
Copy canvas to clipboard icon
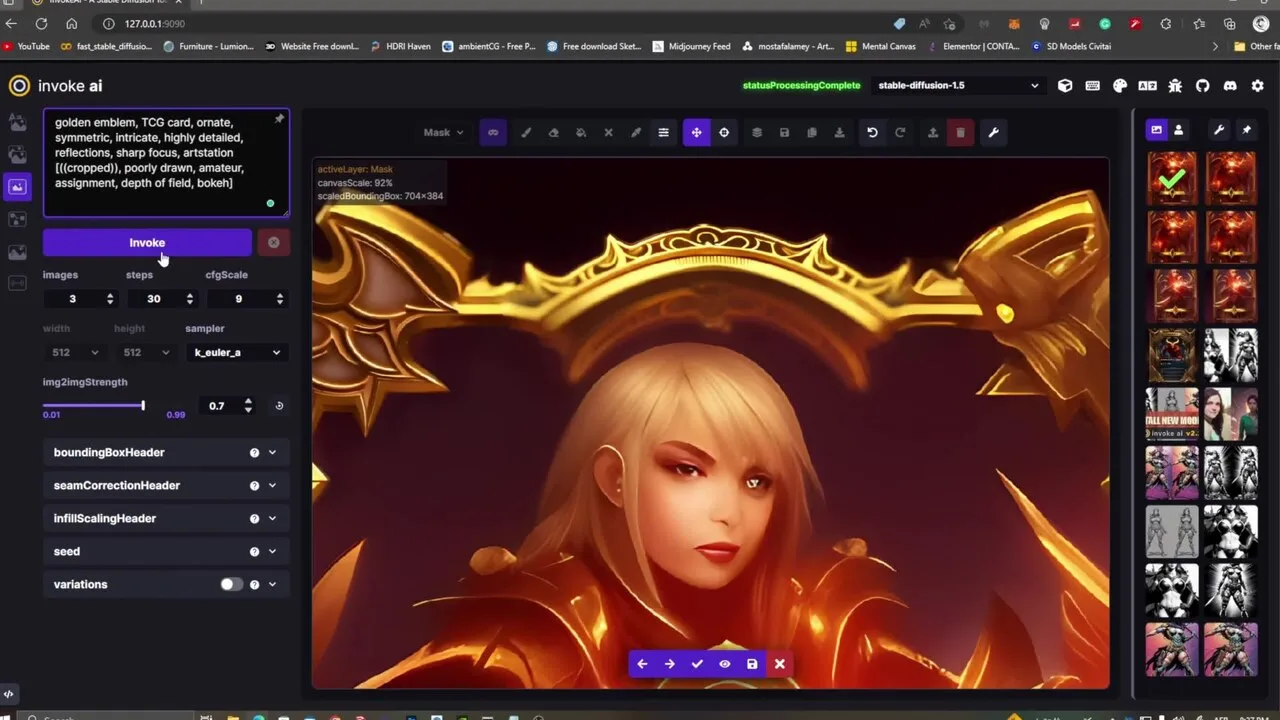(x=812, y=132)
